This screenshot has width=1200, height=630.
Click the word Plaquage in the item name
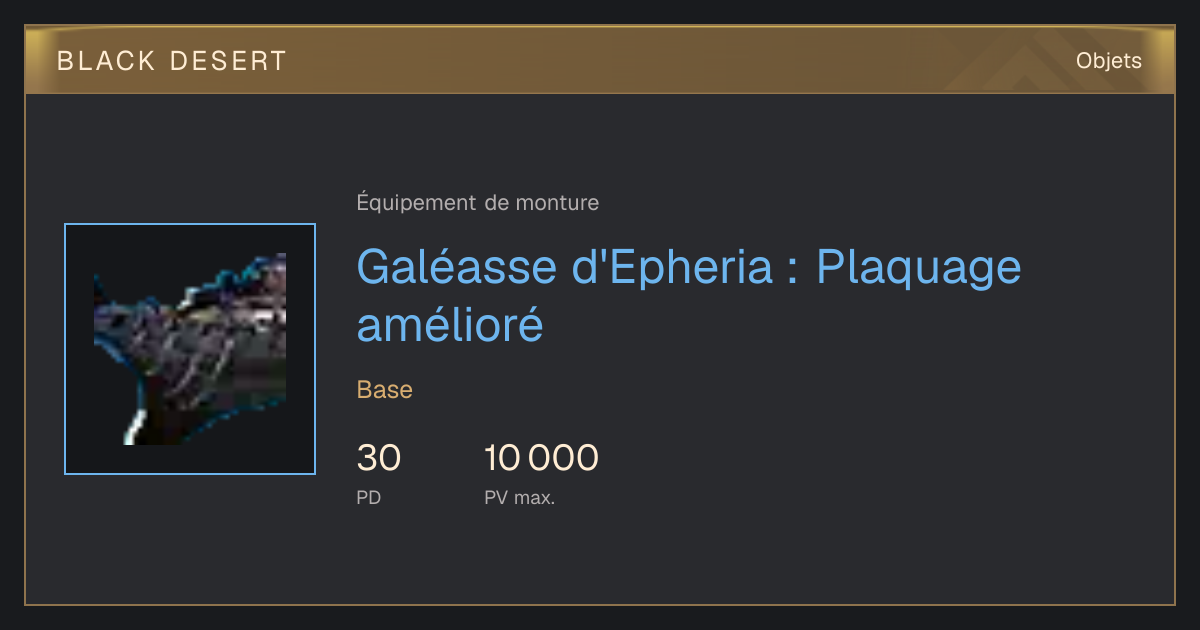pos(919,269)
